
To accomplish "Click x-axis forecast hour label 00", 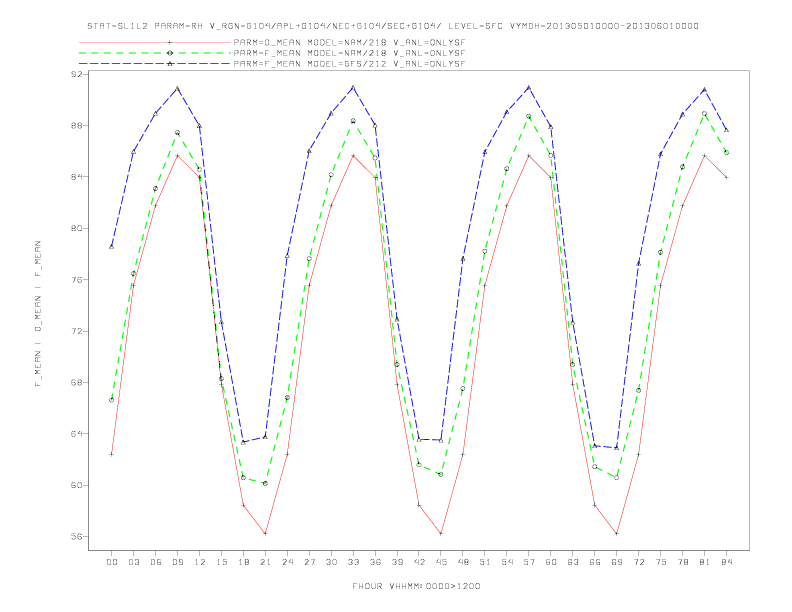I will [112, 562].
